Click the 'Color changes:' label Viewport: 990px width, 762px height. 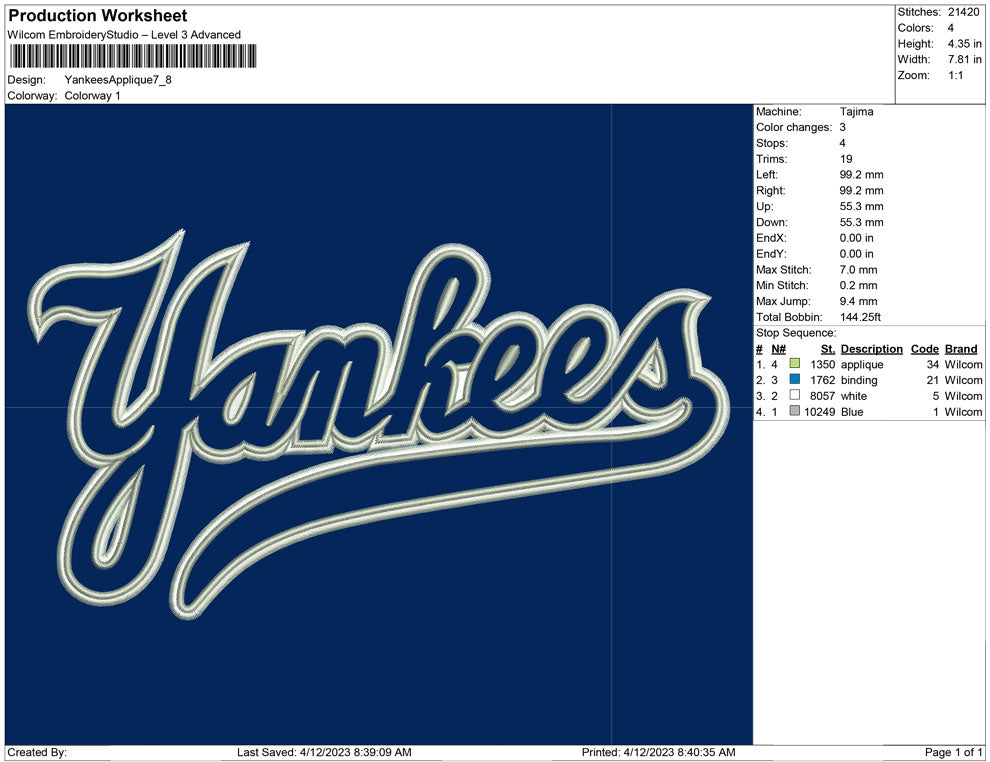(x=794, y=128)
